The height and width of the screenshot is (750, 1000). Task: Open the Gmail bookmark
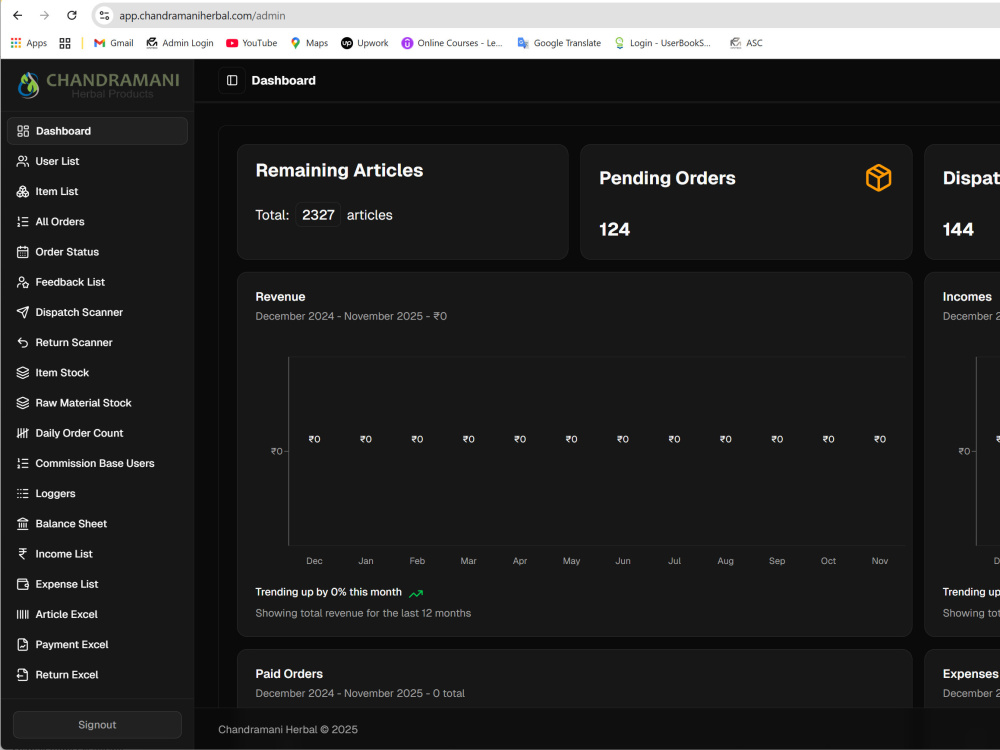[x=114, y=43]
